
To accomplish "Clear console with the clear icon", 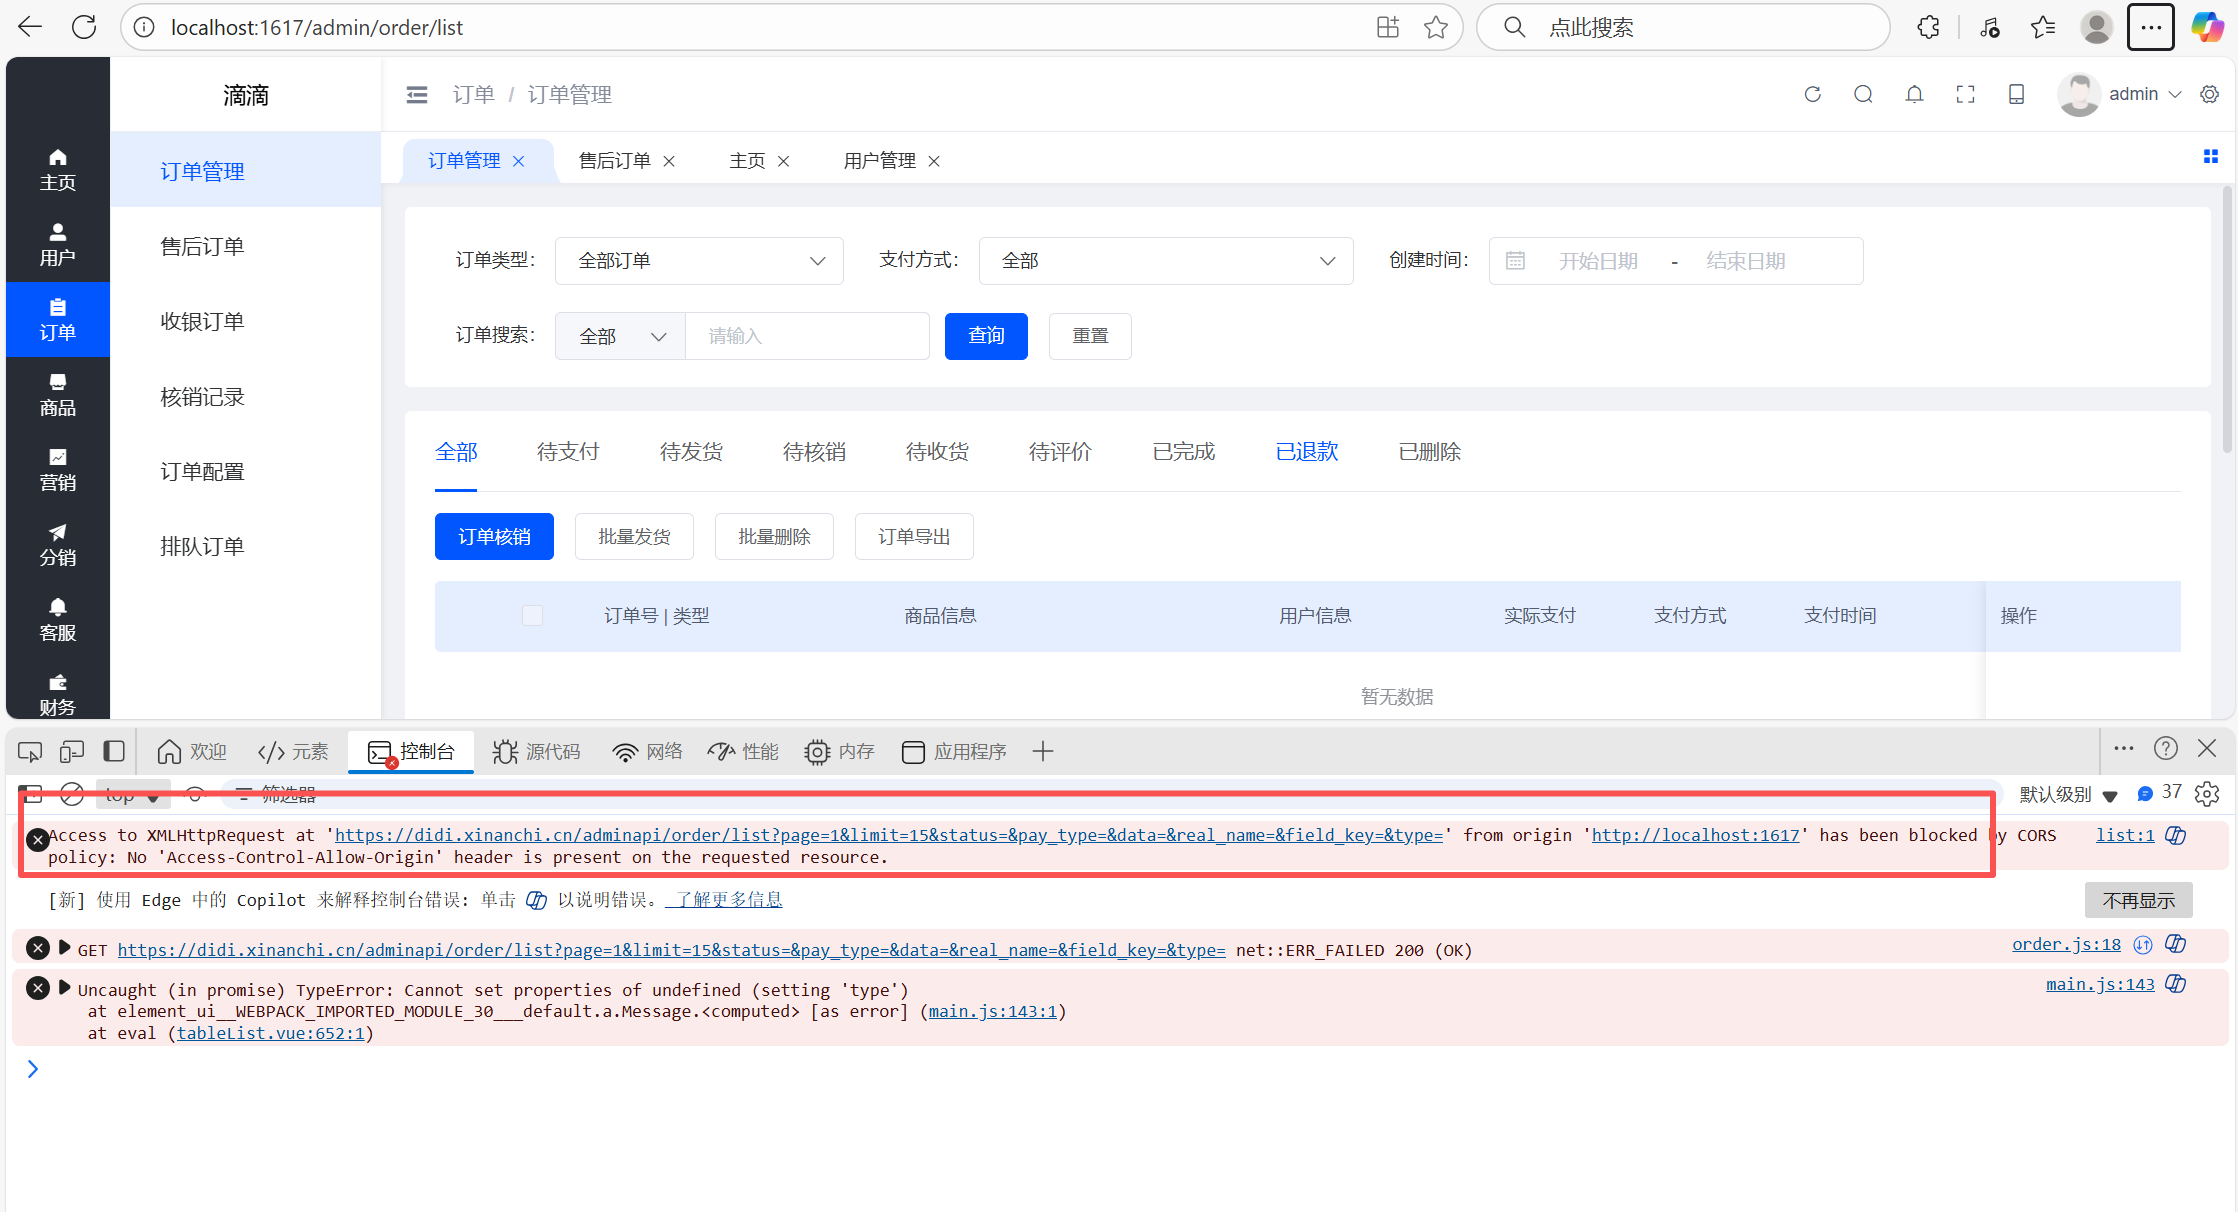I will (x=72, y=794).
